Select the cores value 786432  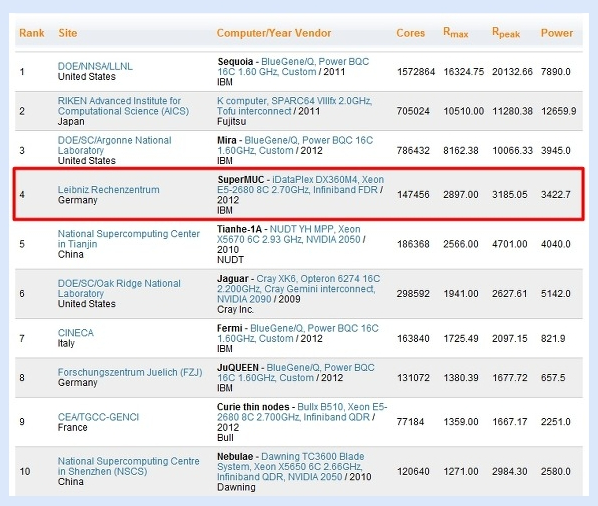pos(413,150)
